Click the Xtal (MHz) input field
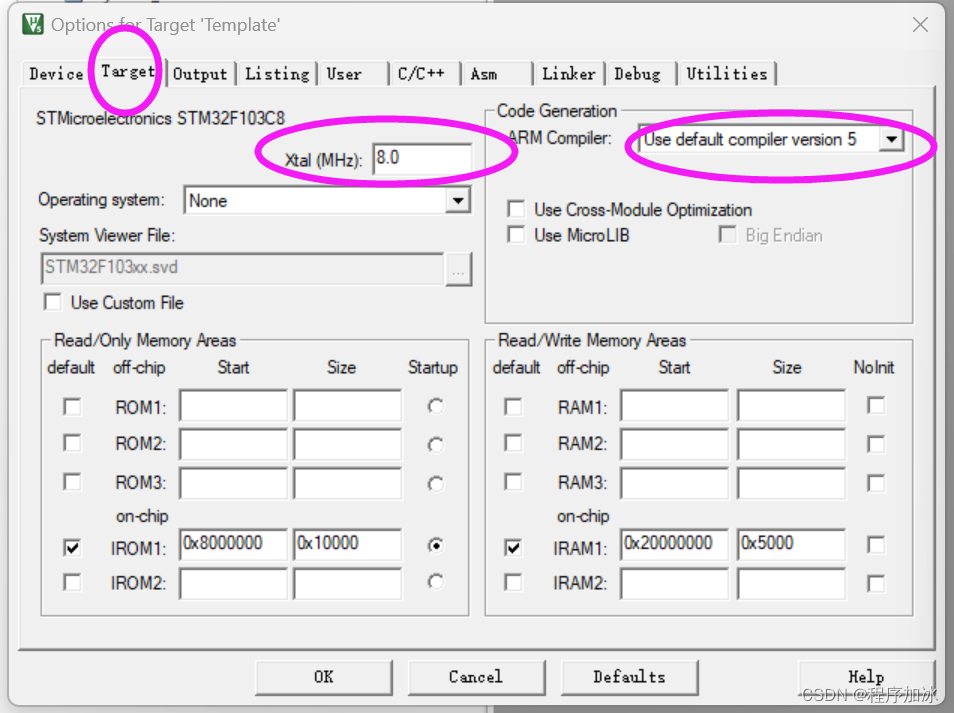The height and width of the screenshot is (713, 954). coord(422,159)
